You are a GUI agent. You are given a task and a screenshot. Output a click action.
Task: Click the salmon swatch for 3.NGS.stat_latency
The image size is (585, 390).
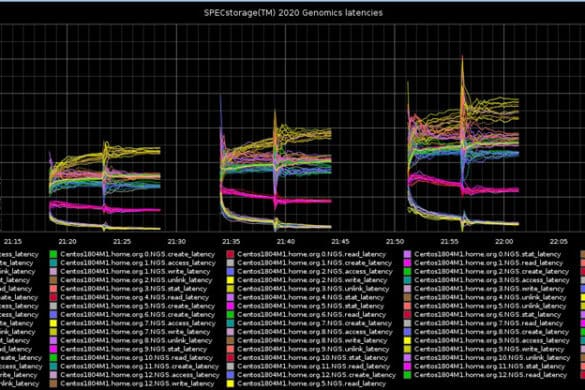tap(53, 288)
